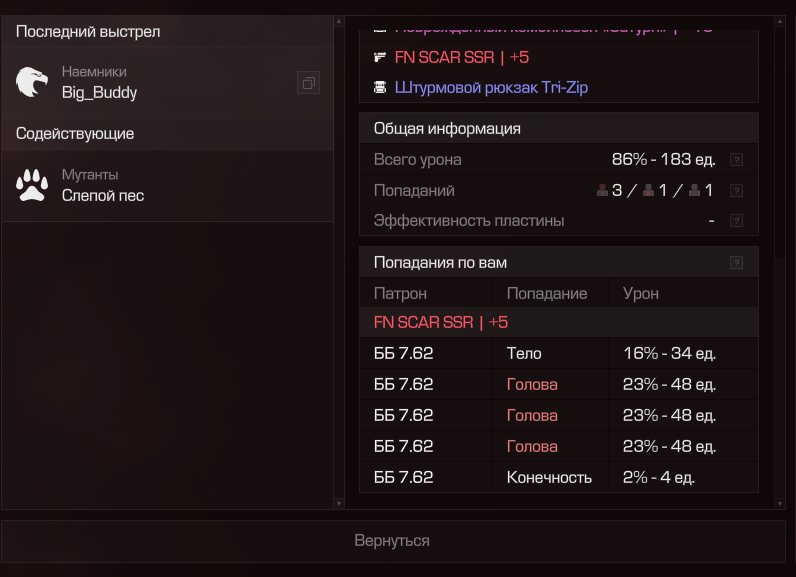Click the Урон column header
The width and height of the screenshot is (796, 577).
tap(641, 293)
